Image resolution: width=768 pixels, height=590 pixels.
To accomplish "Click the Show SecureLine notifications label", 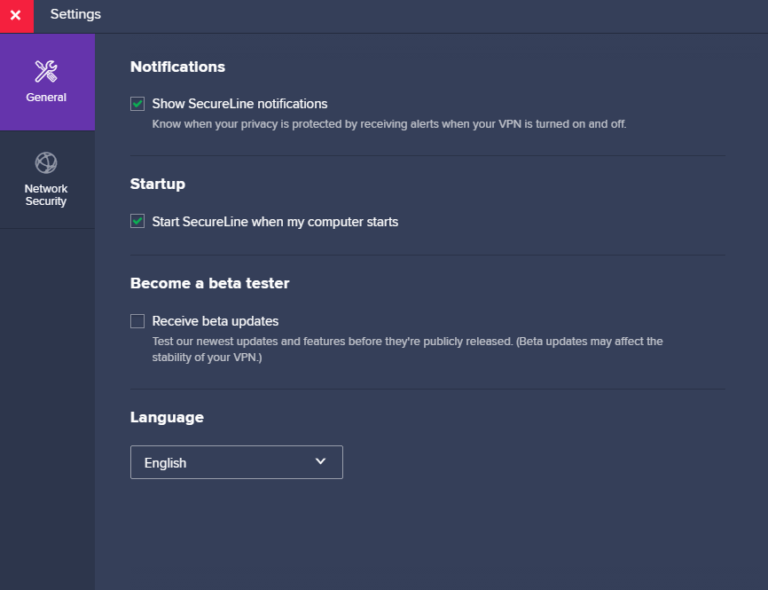I will [x=240, y=104].
